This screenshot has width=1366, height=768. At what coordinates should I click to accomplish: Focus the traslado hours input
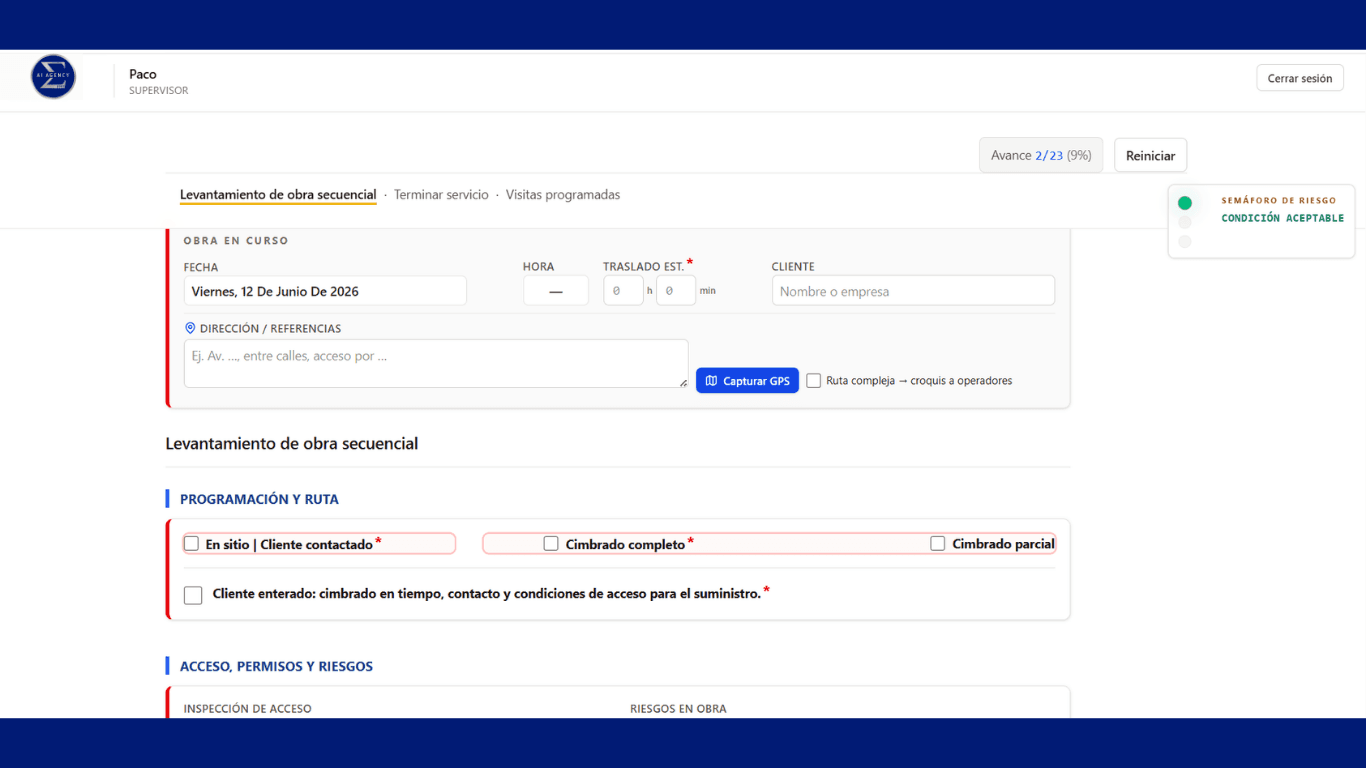coord(623,291)
